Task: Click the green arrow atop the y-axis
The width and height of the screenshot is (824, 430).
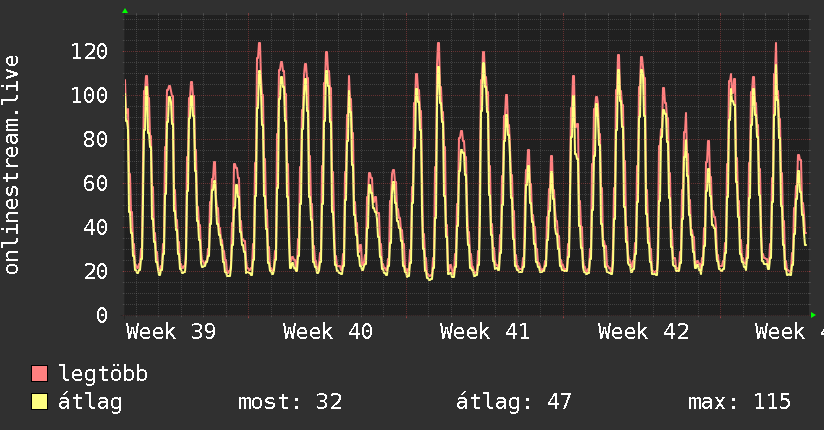Action: pyautogui.click(x=125, y=11)
